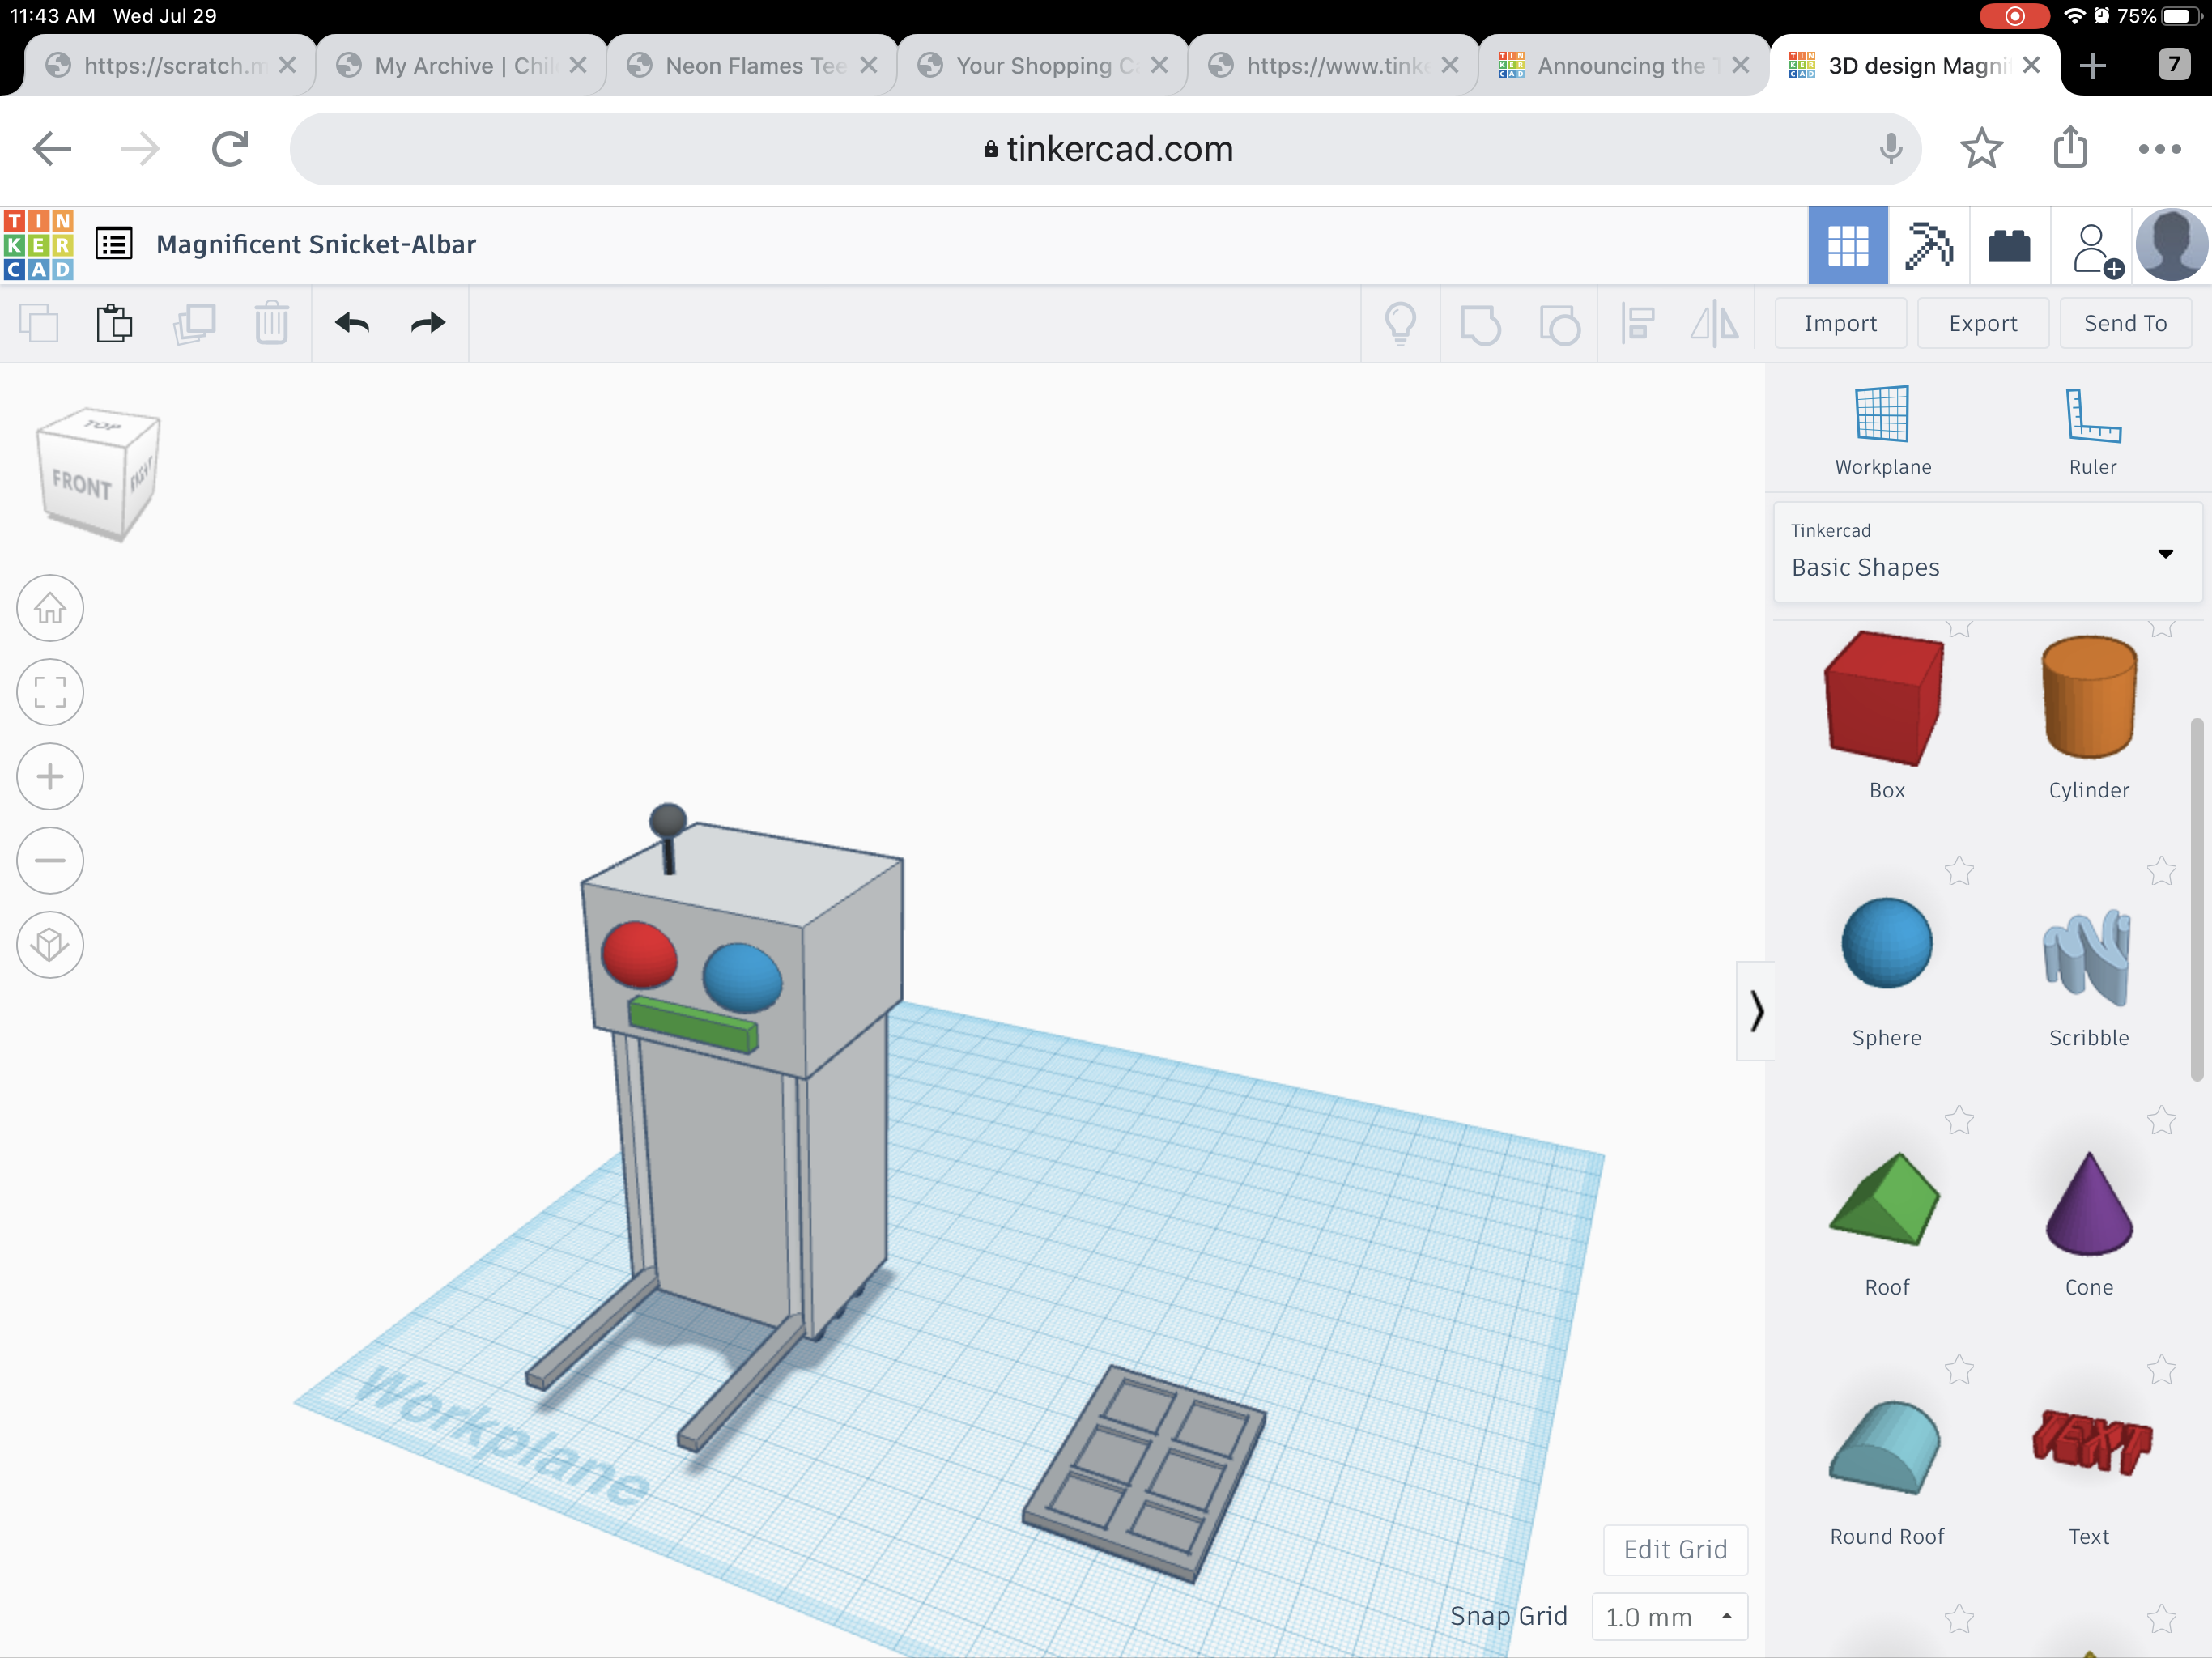Click the Ungroup shapes icon

point(1559,324)
